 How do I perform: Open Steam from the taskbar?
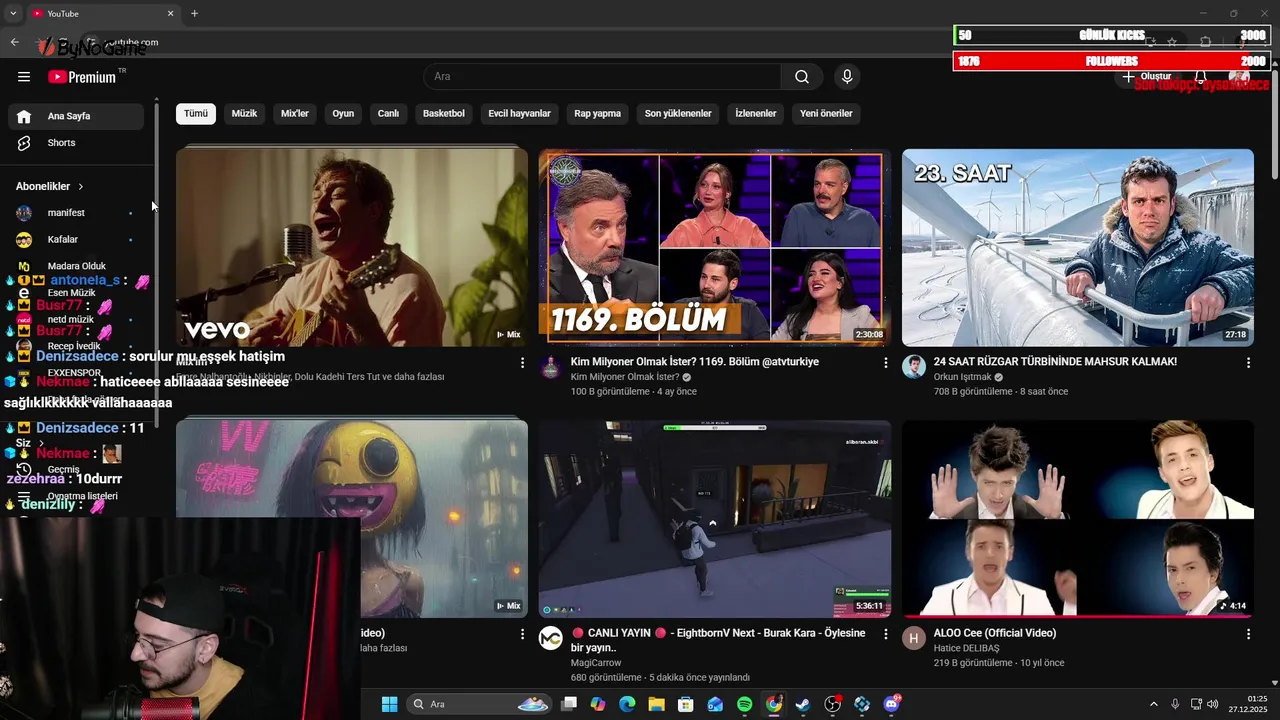[803, 704]
